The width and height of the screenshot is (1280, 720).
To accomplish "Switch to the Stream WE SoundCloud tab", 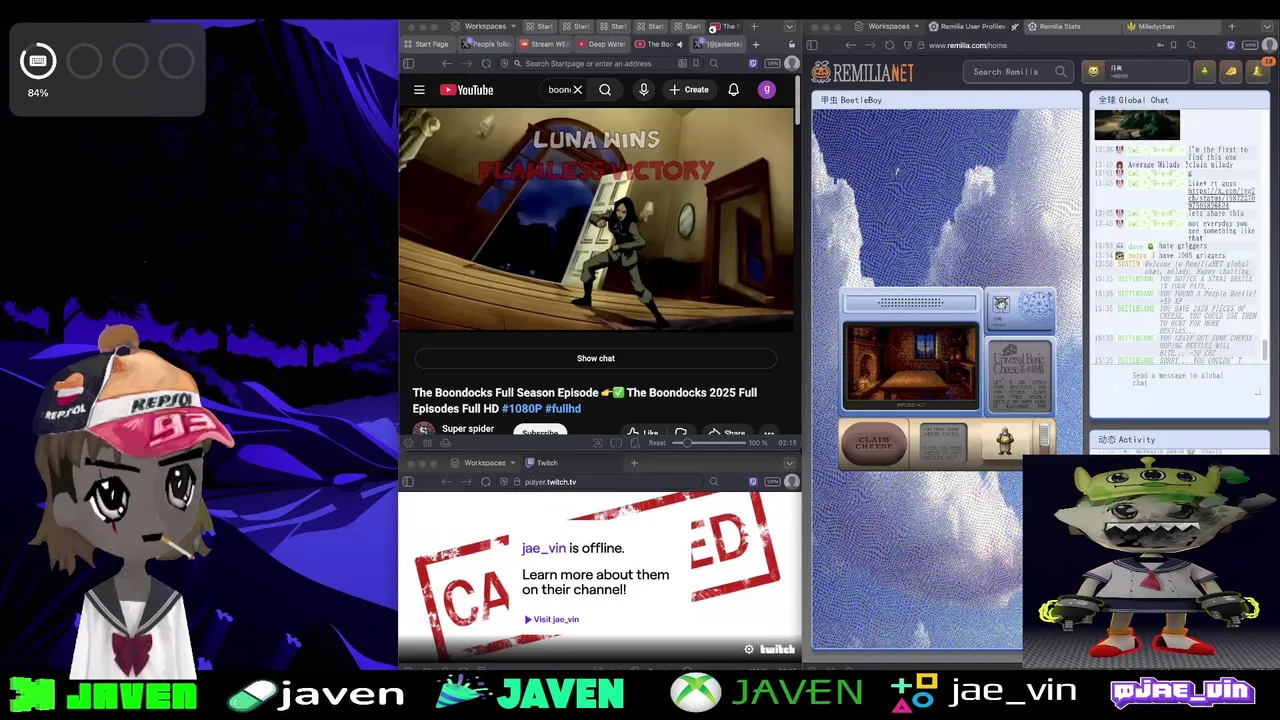I will (x=545, y=44).
